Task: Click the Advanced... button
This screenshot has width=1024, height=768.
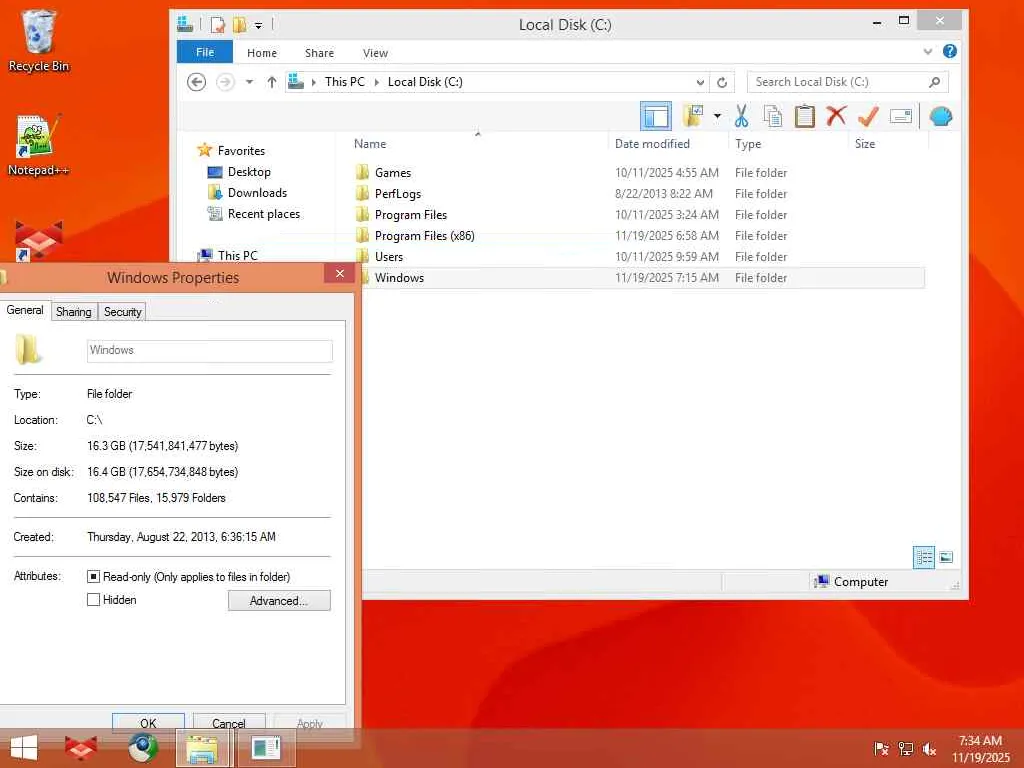Action: coord(279,601)
